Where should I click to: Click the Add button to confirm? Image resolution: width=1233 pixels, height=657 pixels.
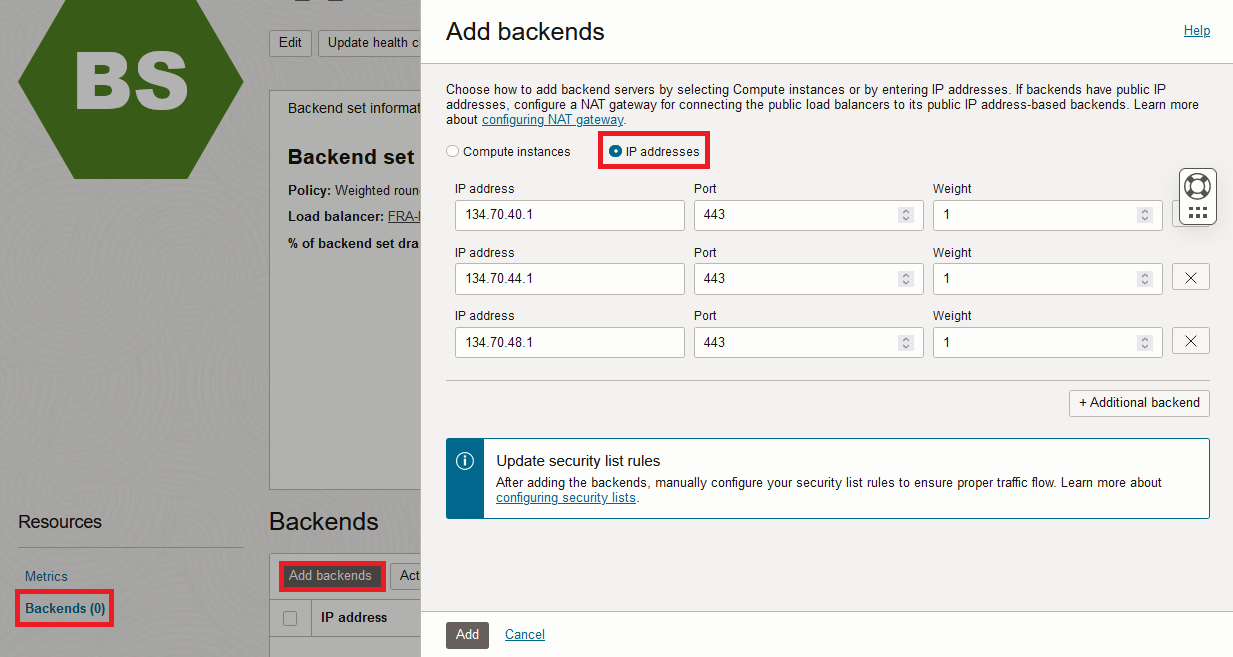pyautogui.click(x=467, y=634)
